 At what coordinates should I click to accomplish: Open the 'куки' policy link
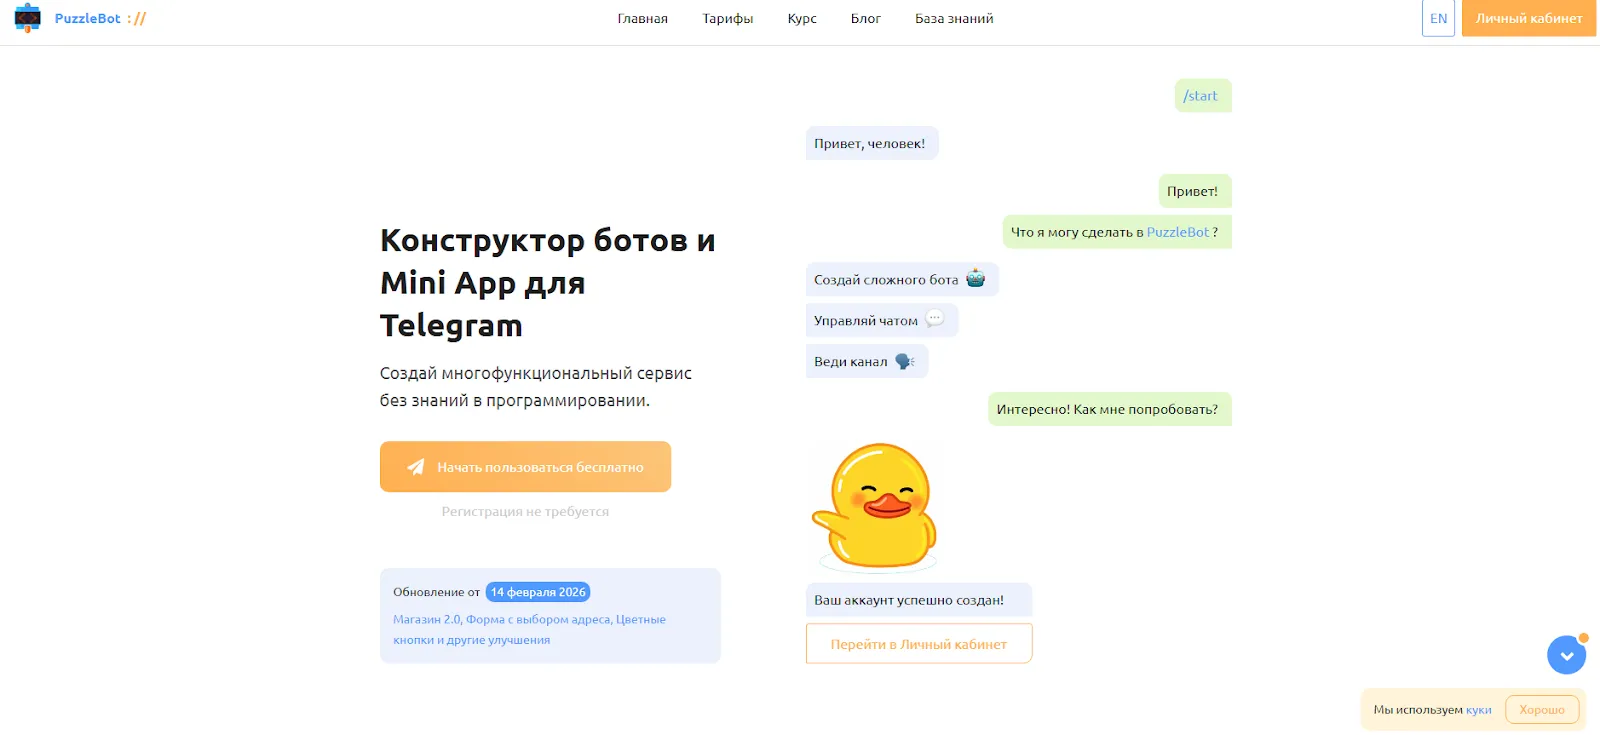coord(1478,710)
